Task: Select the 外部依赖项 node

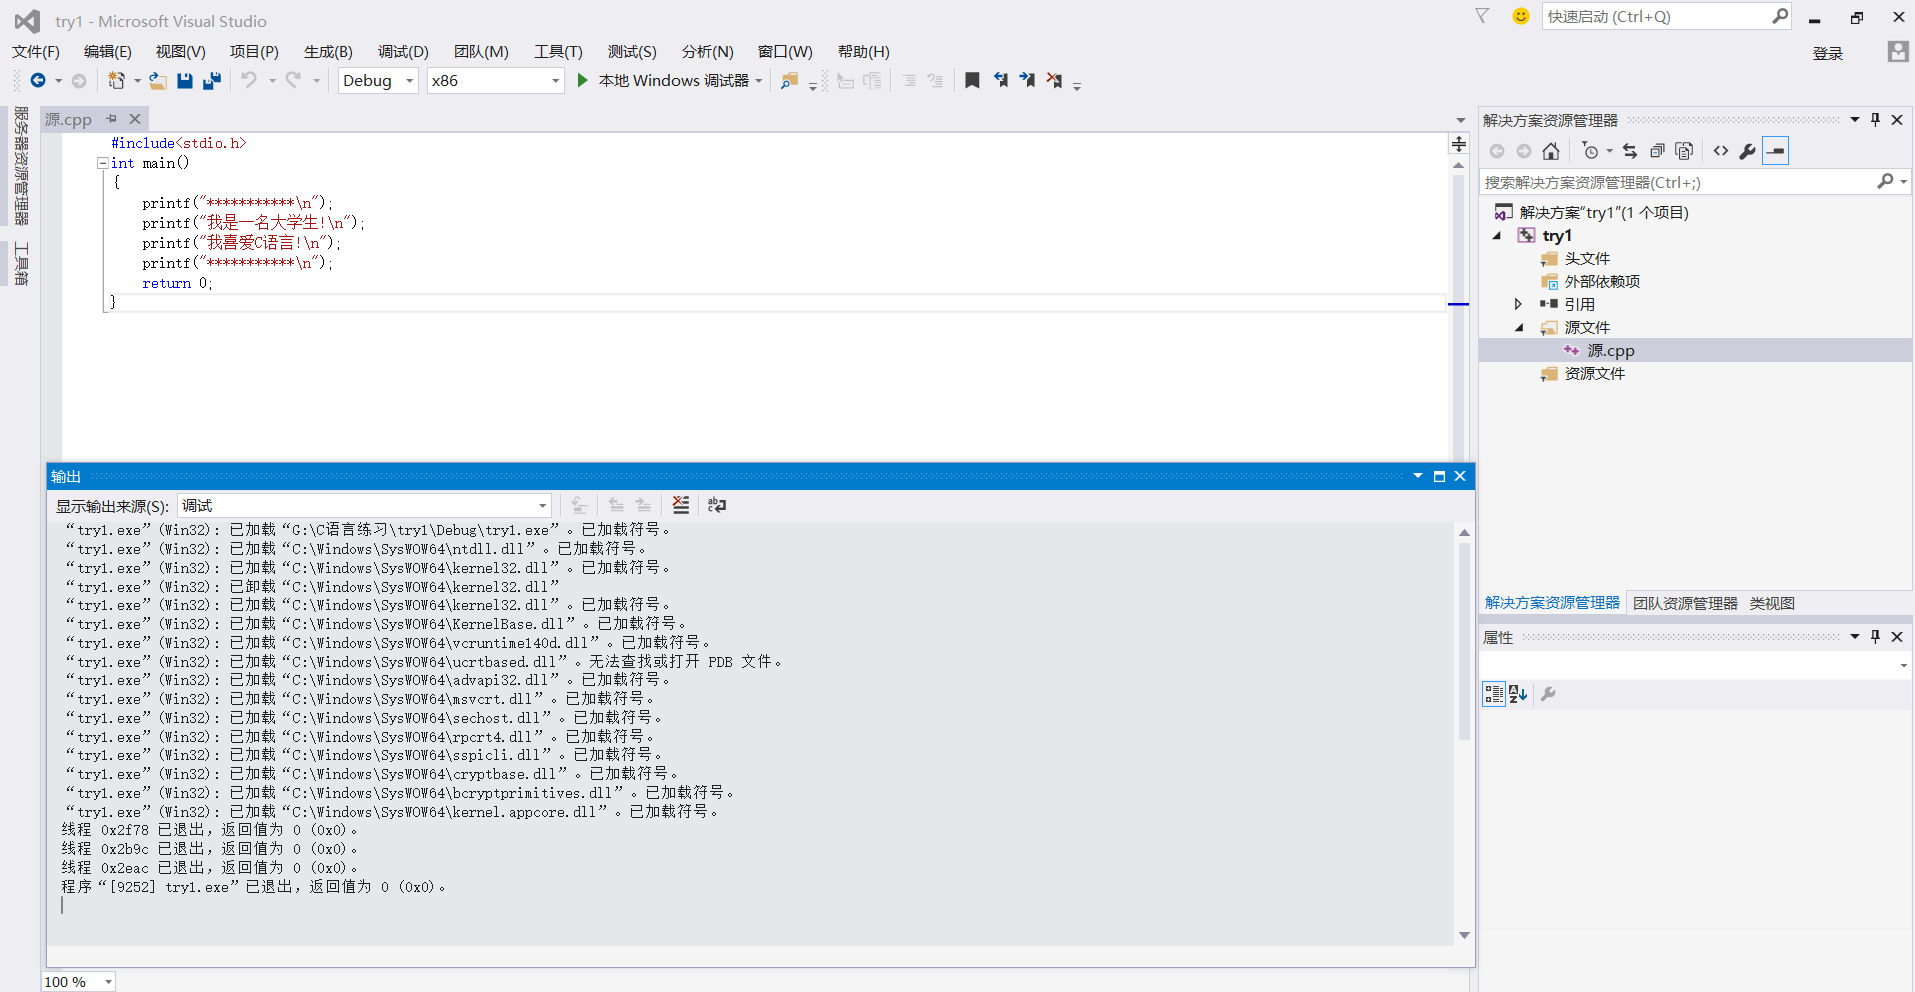Action: click(x=1602, y=282)
